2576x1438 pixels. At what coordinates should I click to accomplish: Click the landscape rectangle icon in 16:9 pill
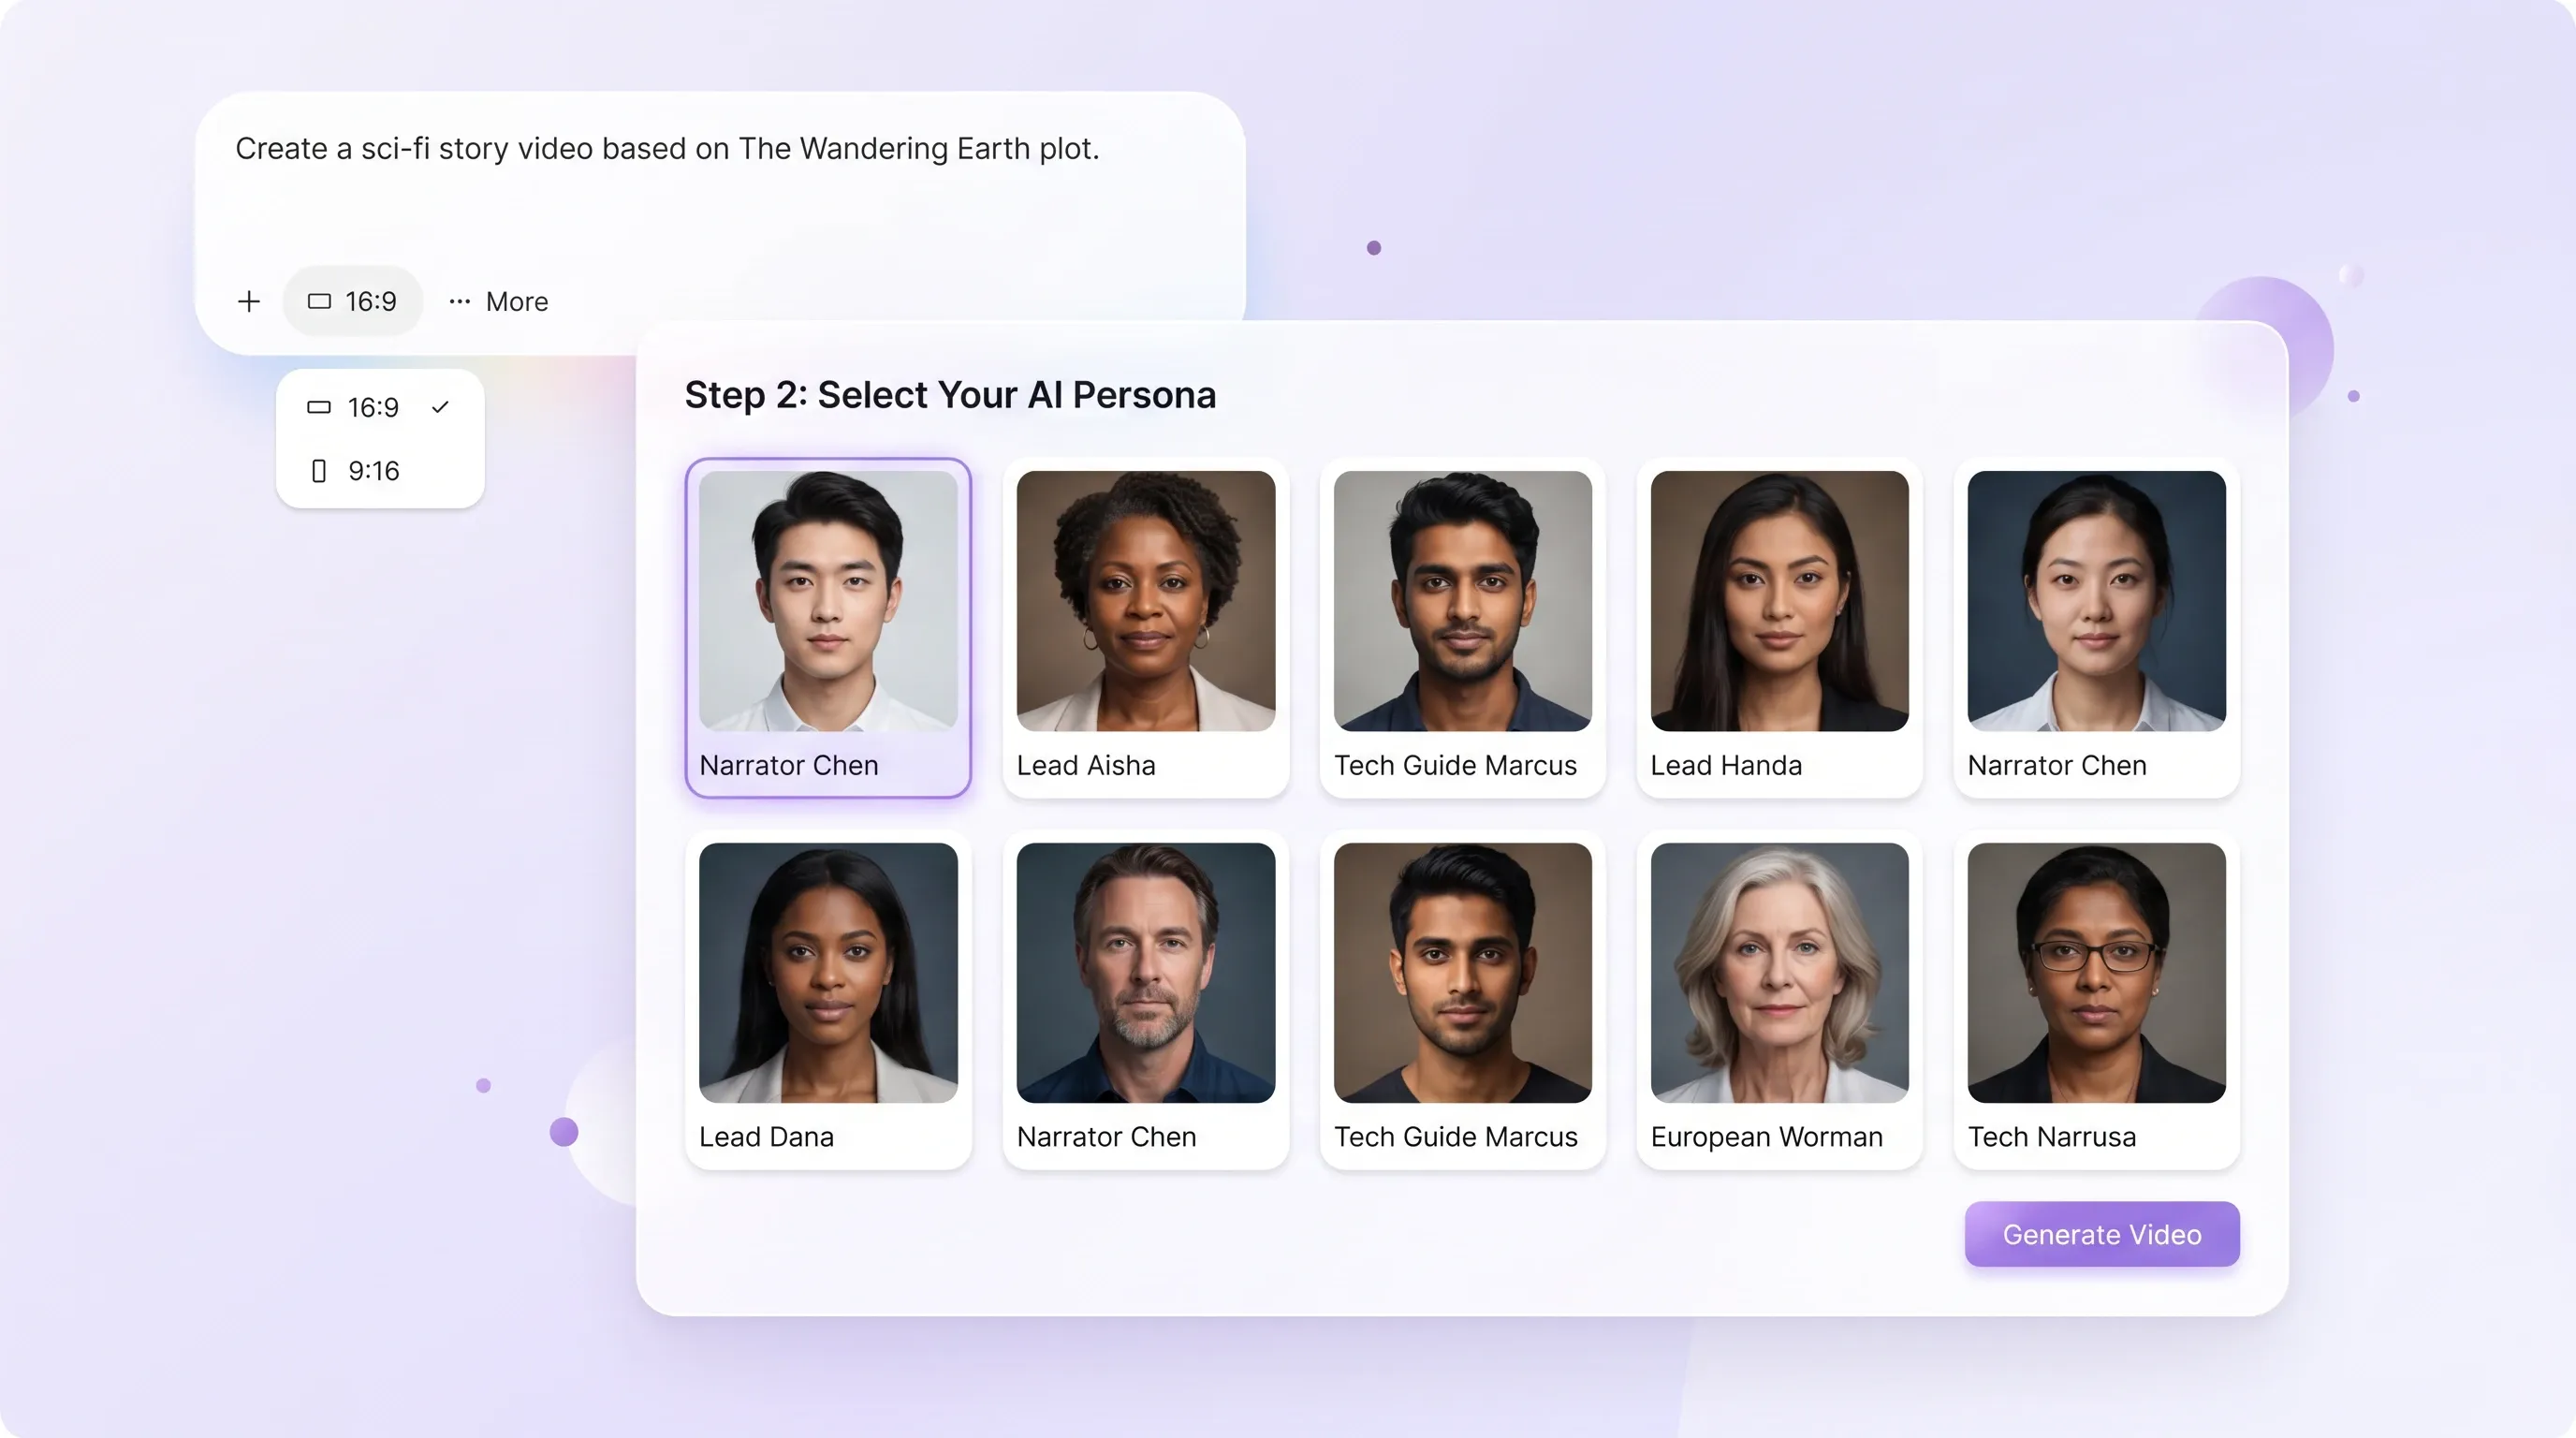click(319, 301)
